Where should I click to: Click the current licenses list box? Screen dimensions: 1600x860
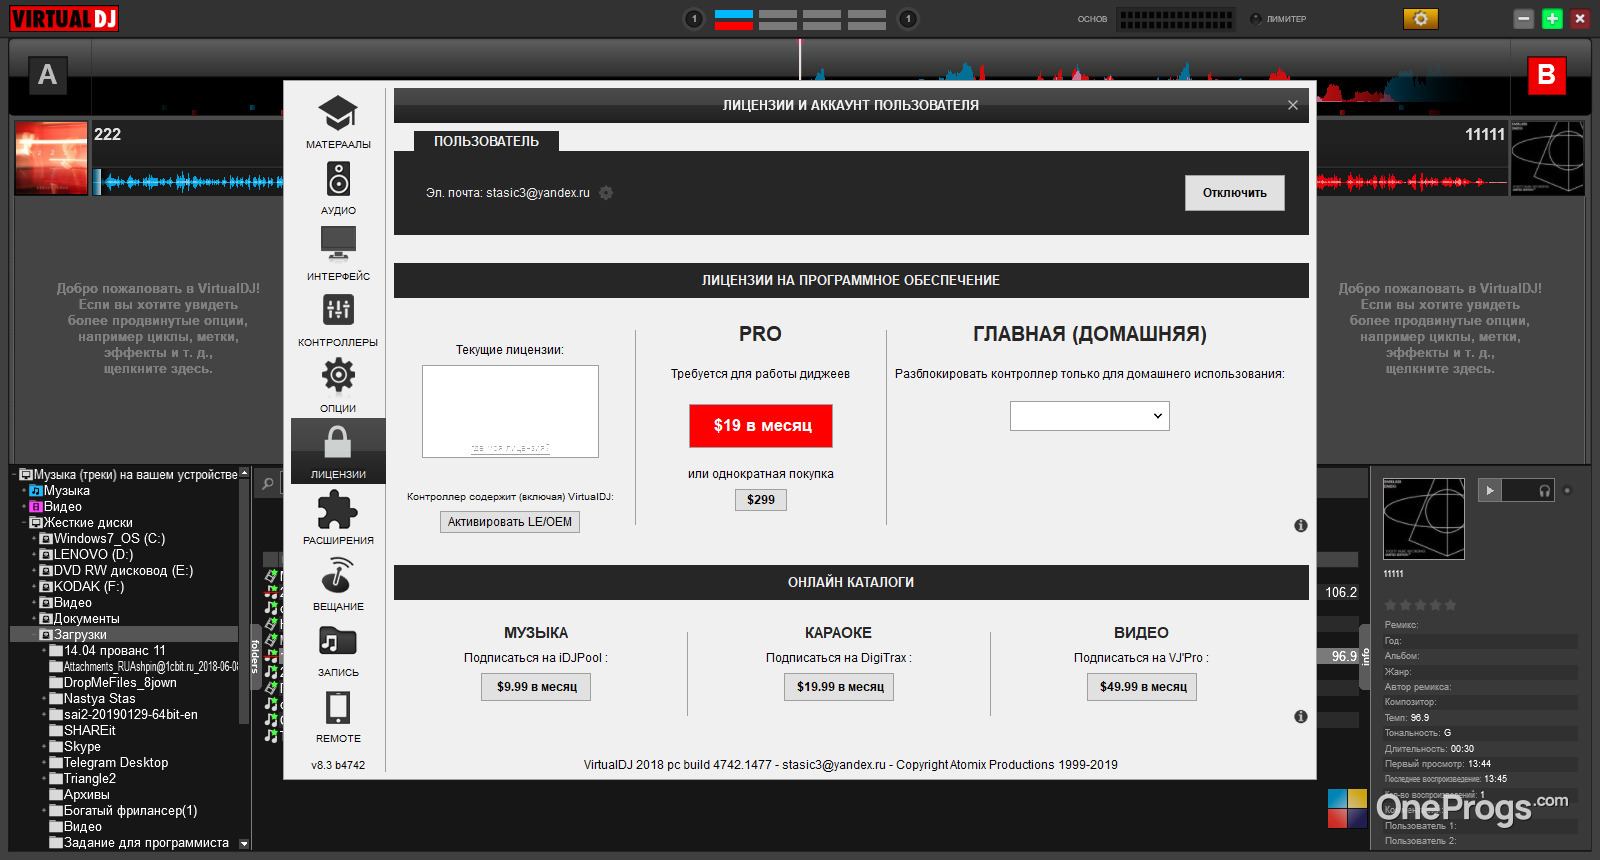click(x=510, y=411)
